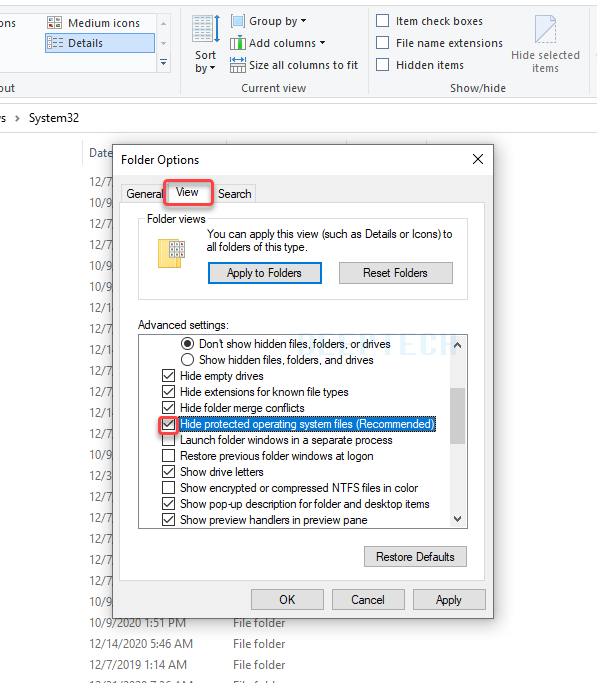Click the Add columns icon

238,43
